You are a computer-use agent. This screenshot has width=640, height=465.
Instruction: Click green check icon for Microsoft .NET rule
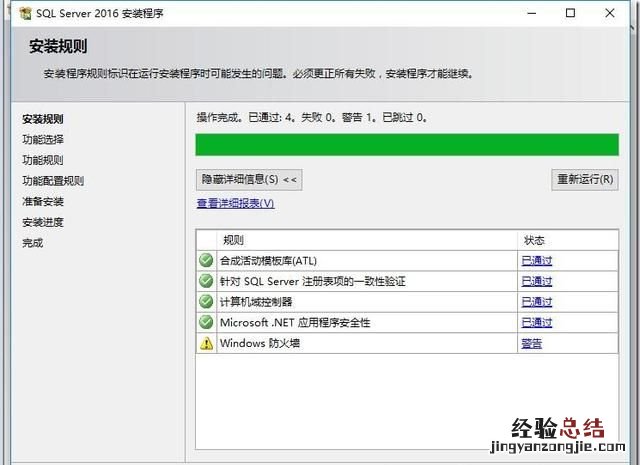pos(206,322)
